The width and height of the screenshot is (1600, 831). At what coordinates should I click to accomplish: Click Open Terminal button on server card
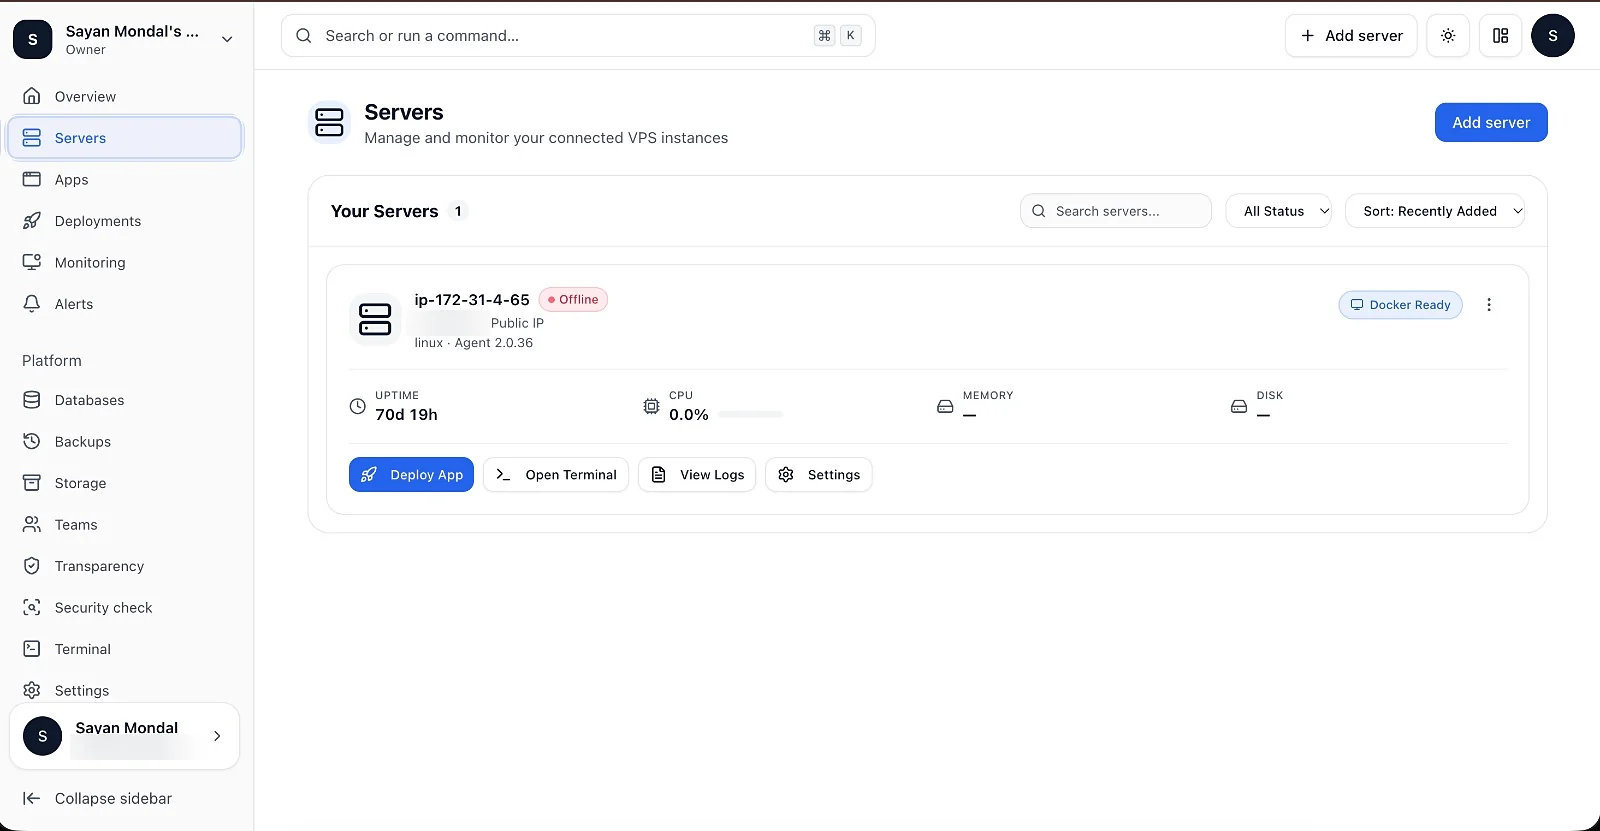tap(556, 475)
